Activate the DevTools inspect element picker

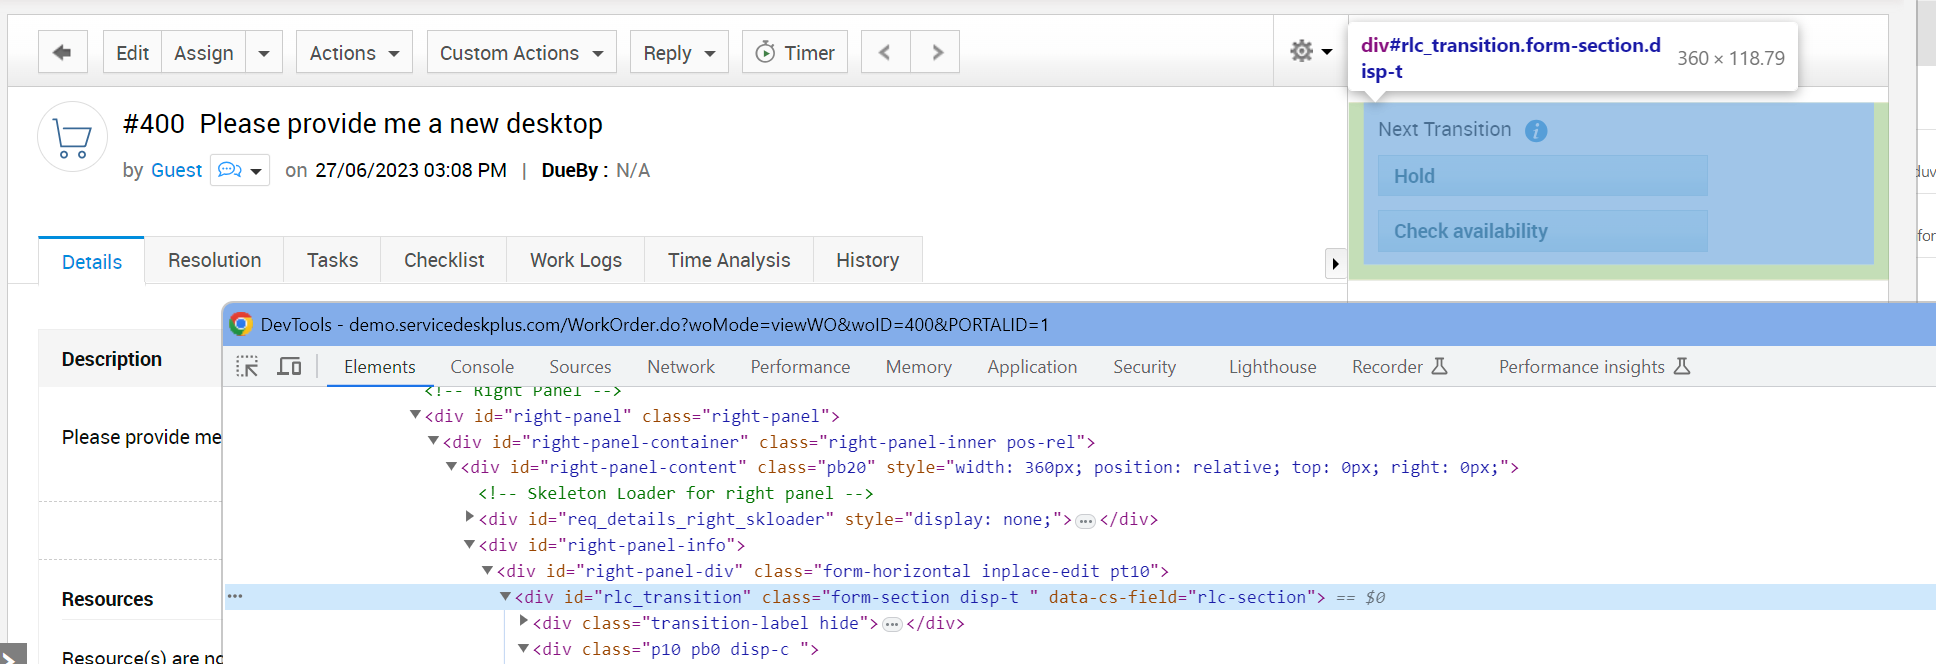tap(247, 367)
